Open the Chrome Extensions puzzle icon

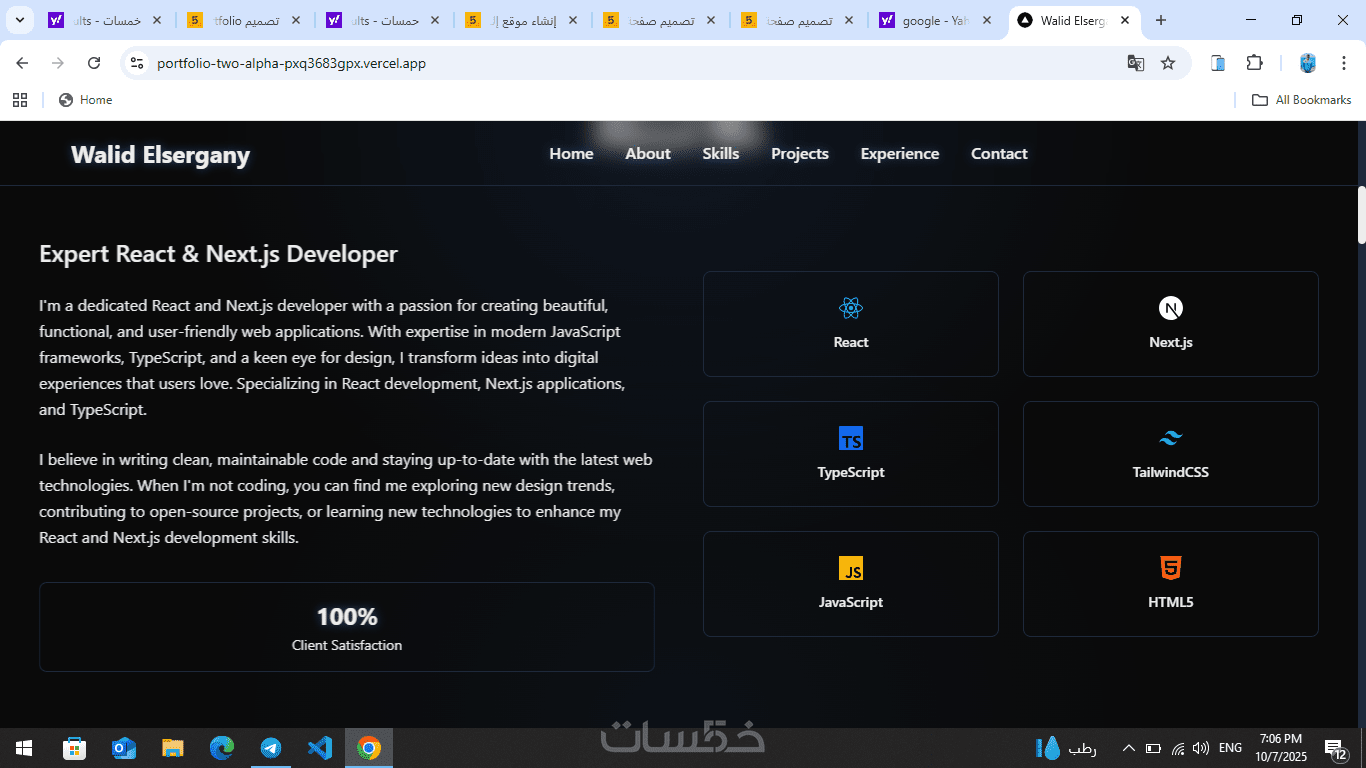click(x=1254, y=63)
